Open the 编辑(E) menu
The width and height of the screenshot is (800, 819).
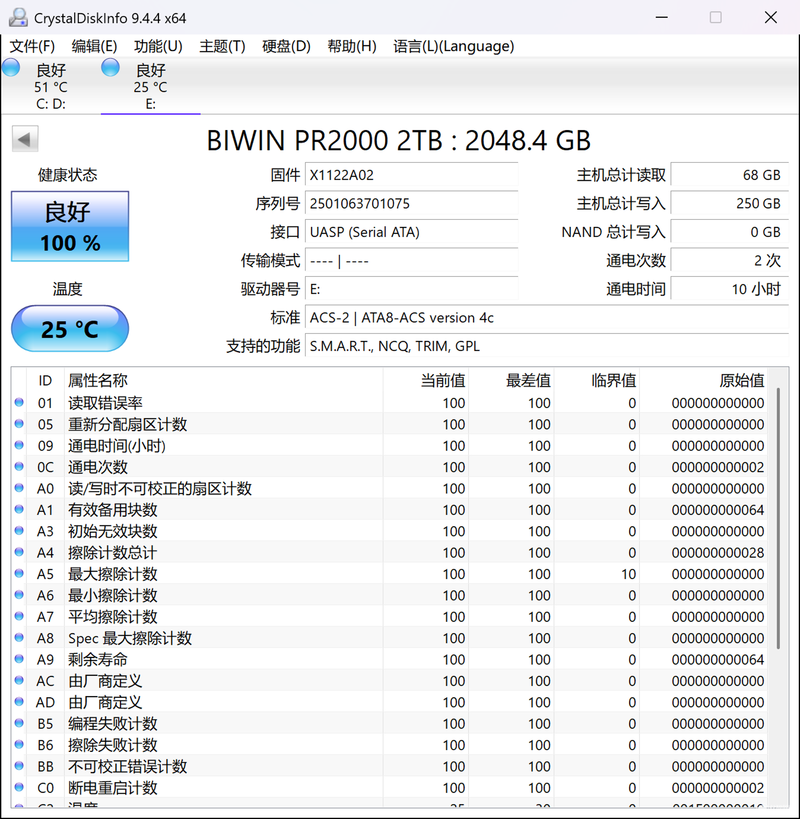click(x=94, y=46)
